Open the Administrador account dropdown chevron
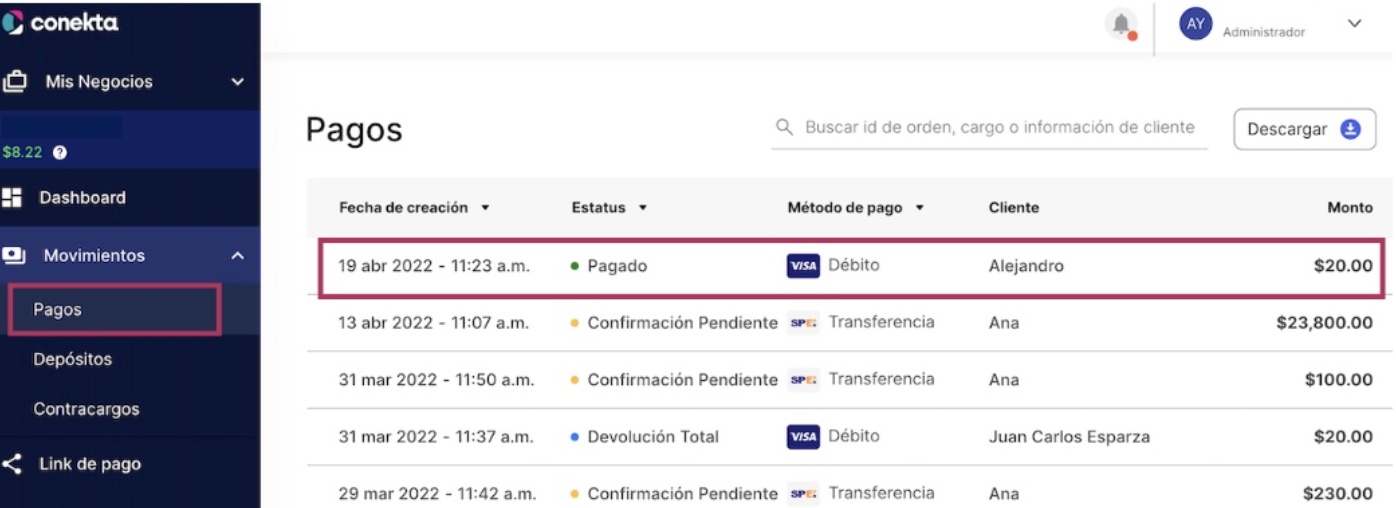The image size is (1396, 508). (x=1354, y=23)
